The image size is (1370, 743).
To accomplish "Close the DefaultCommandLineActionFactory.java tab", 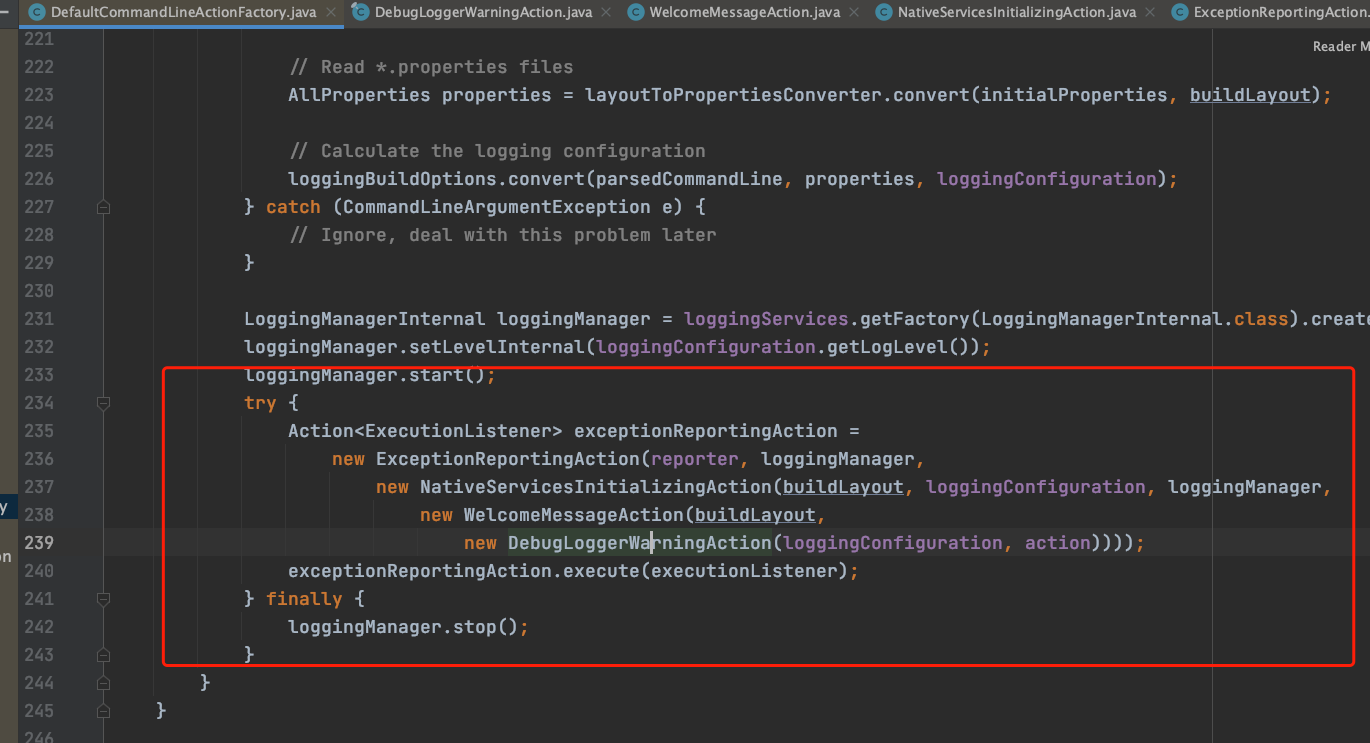I will click(x=333, y=12).
